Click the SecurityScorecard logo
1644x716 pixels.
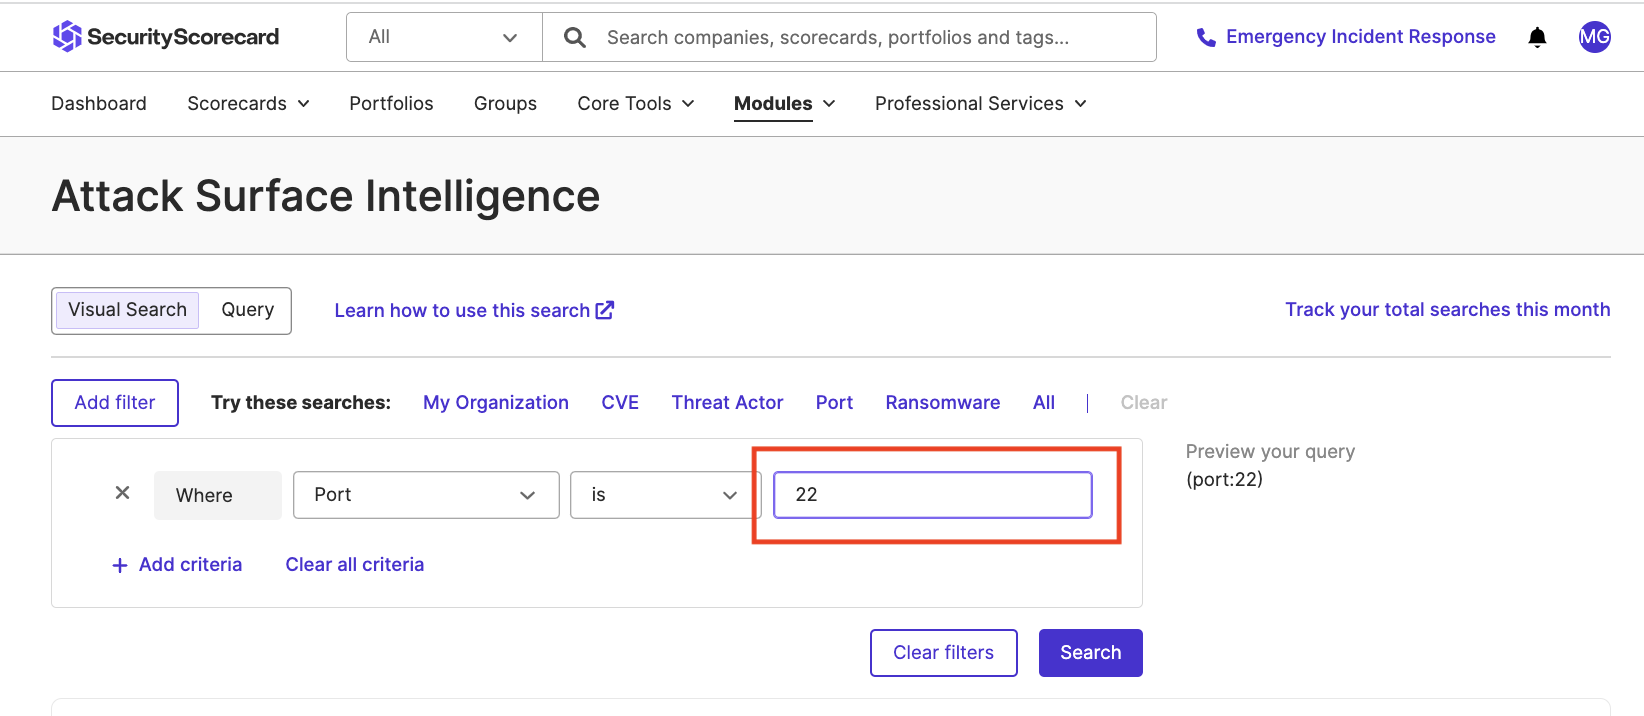click(x=166, y=37)
